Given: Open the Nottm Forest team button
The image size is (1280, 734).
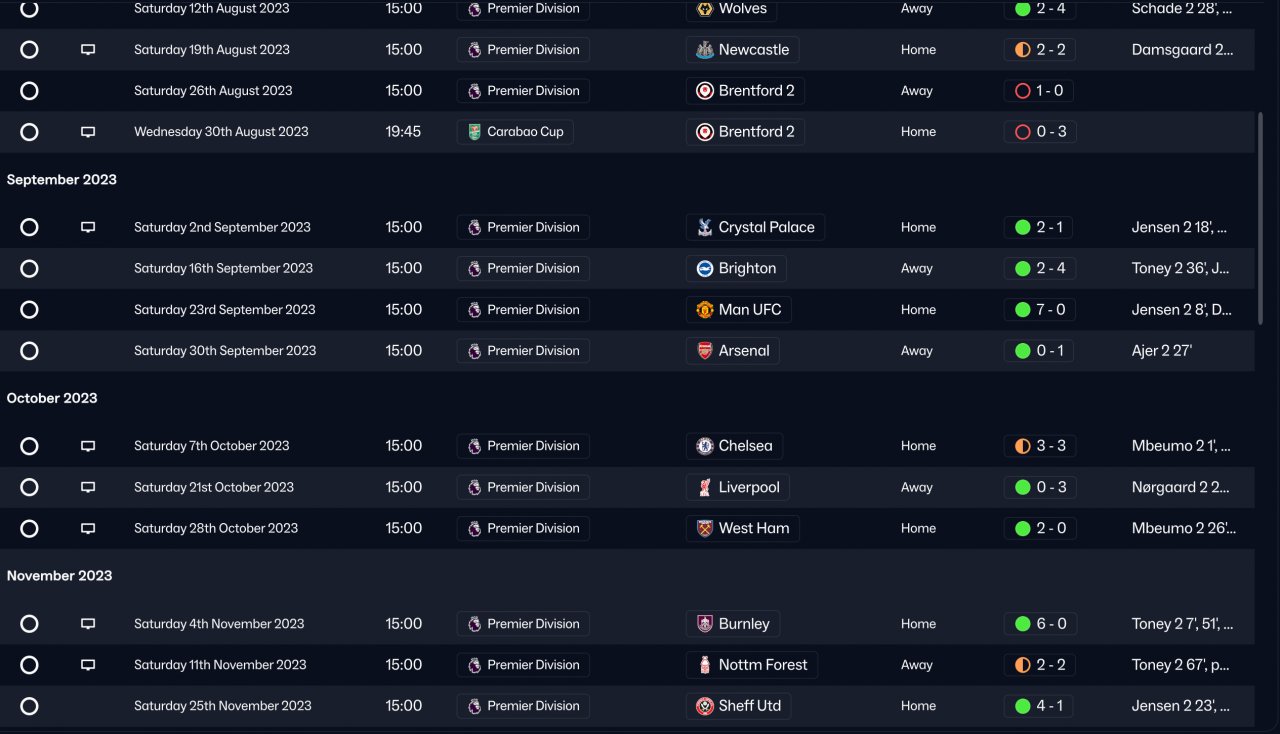Looking at the screenshot, I should (x=752, y=665).
